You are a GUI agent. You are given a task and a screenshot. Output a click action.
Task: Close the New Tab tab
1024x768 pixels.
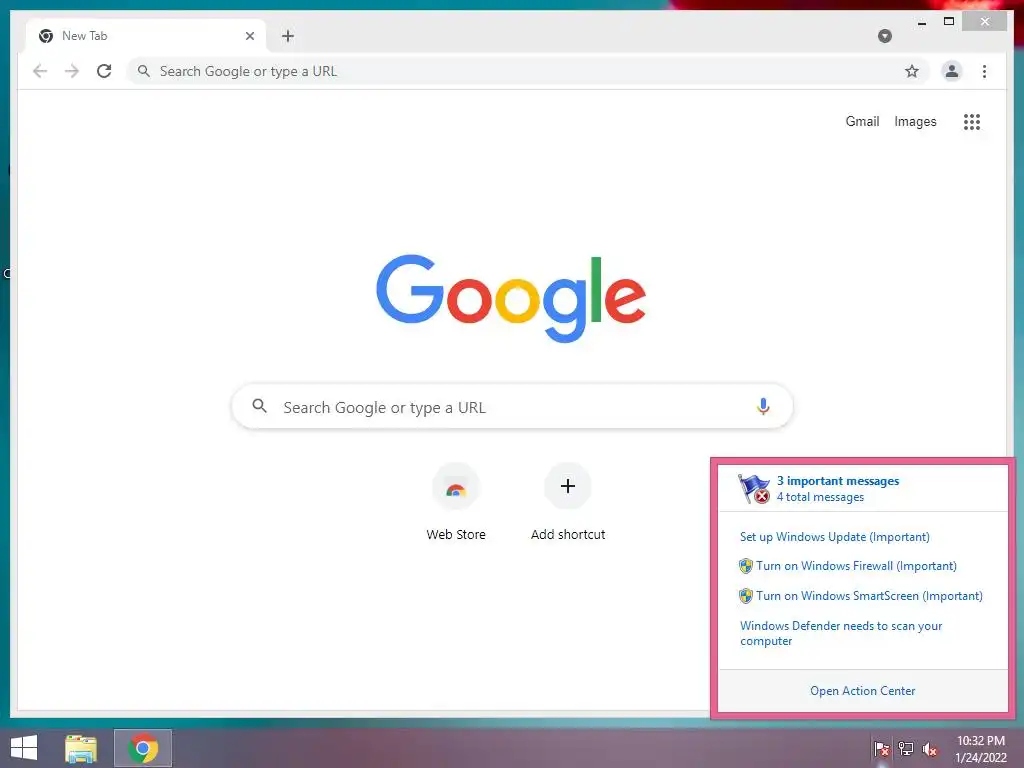click(x=249, y=36)
